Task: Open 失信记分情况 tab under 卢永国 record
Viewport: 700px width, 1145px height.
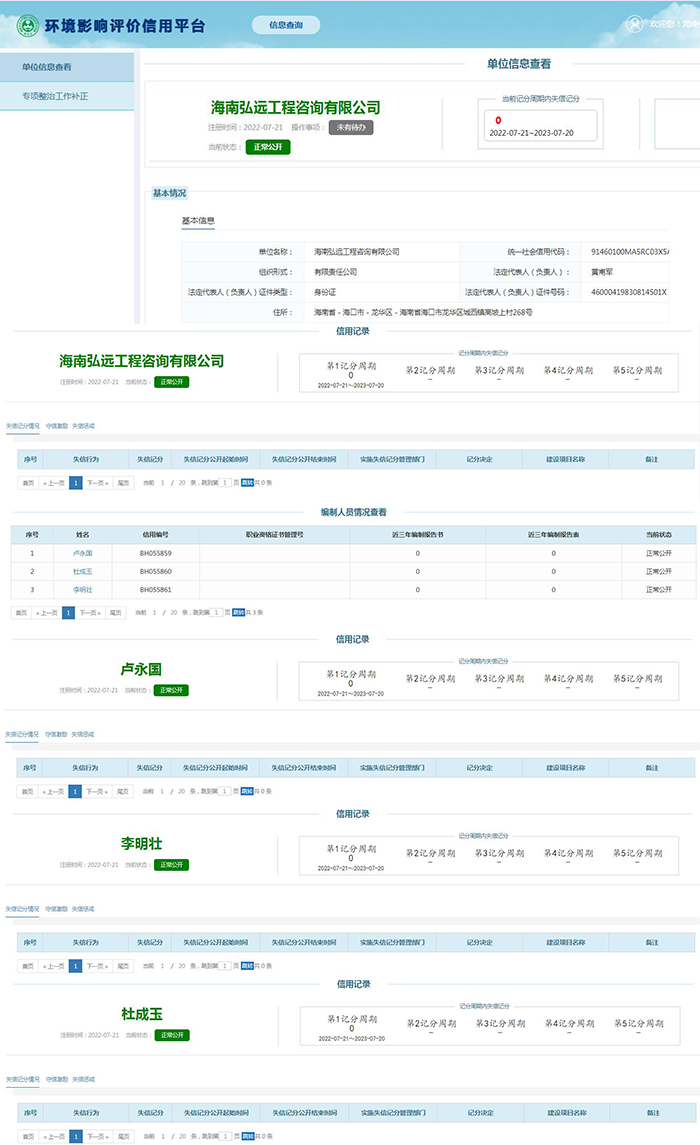Action: (22, 734)
